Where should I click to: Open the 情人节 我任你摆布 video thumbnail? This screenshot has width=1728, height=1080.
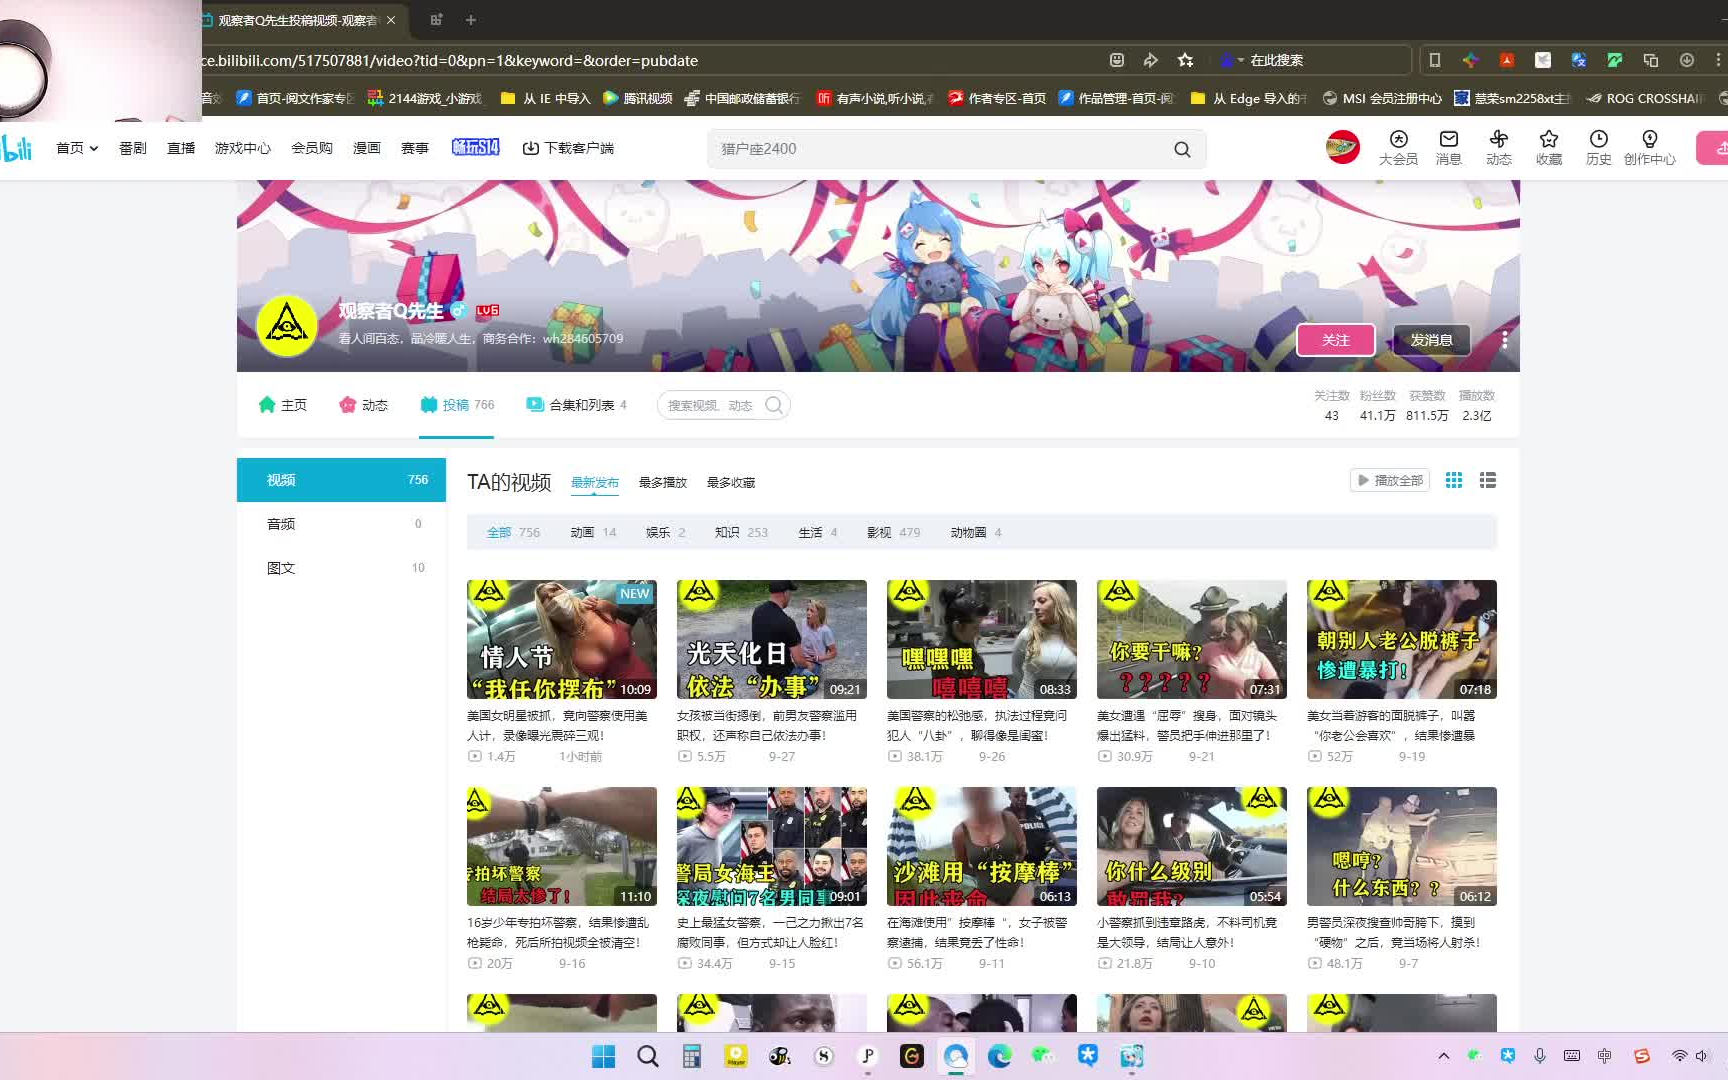[562, 639]
